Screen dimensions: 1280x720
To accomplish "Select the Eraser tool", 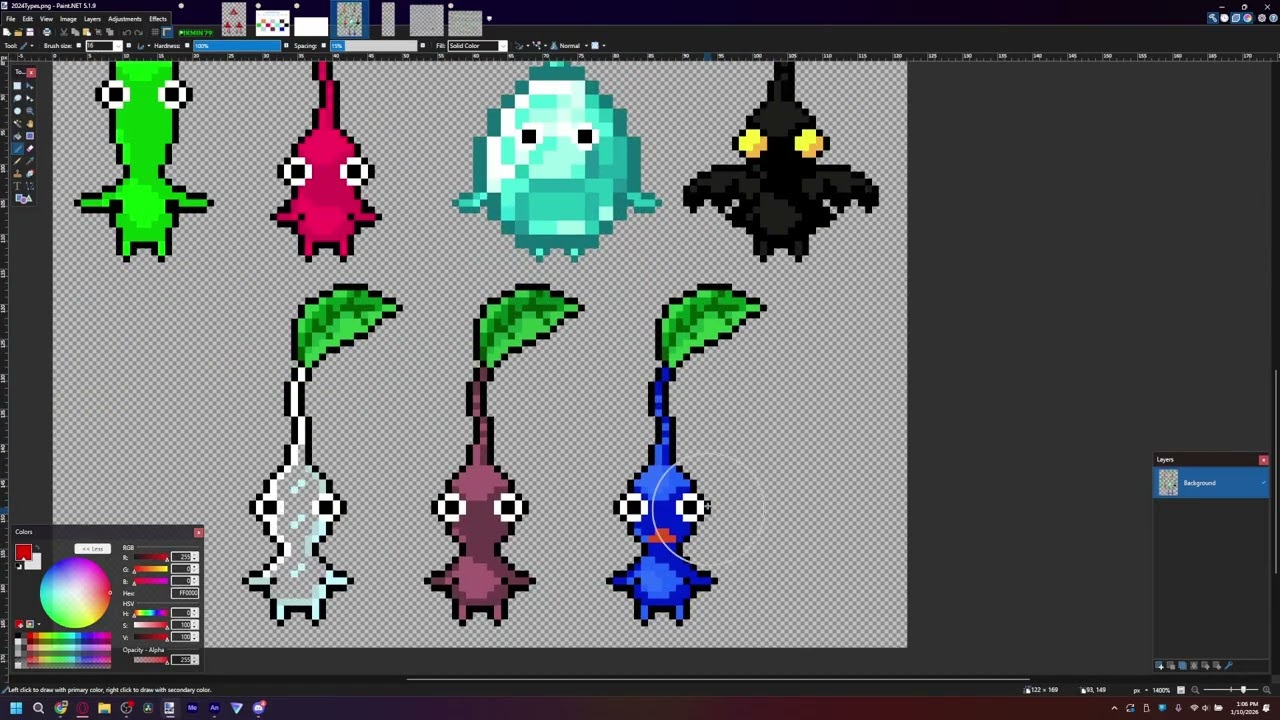I will click(30, 148).
